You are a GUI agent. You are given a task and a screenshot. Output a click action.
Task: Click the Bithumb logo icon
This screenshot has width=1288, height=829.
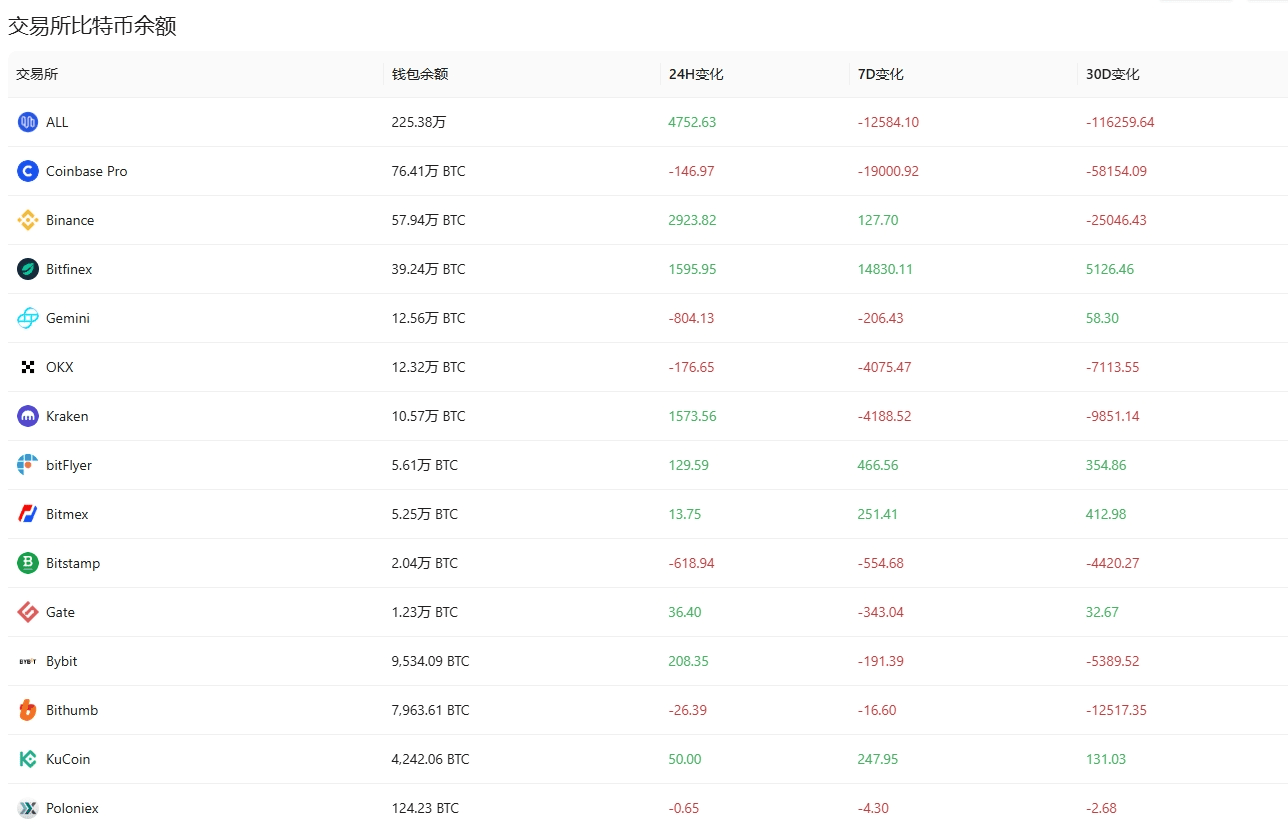coord(28,710)
